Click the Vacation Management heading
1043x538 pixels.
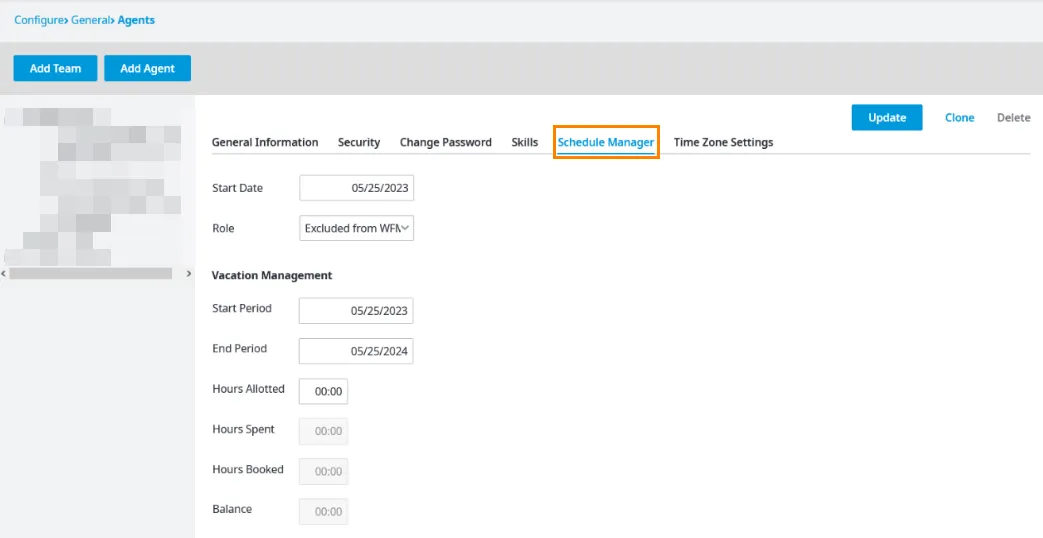pyautogui.click(x=272, y=275)
